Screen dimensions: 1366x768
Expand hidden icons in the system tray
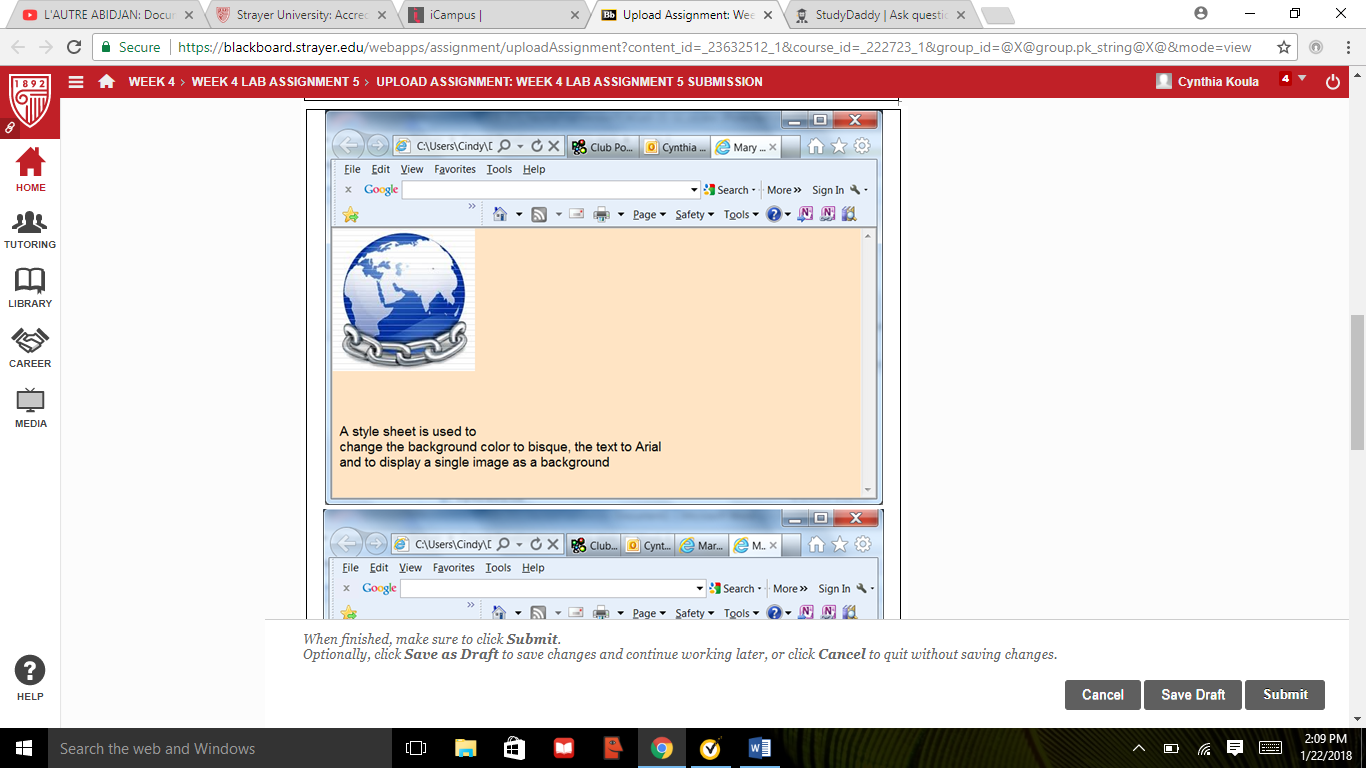pyautogui.click(x=1139, y=747)
